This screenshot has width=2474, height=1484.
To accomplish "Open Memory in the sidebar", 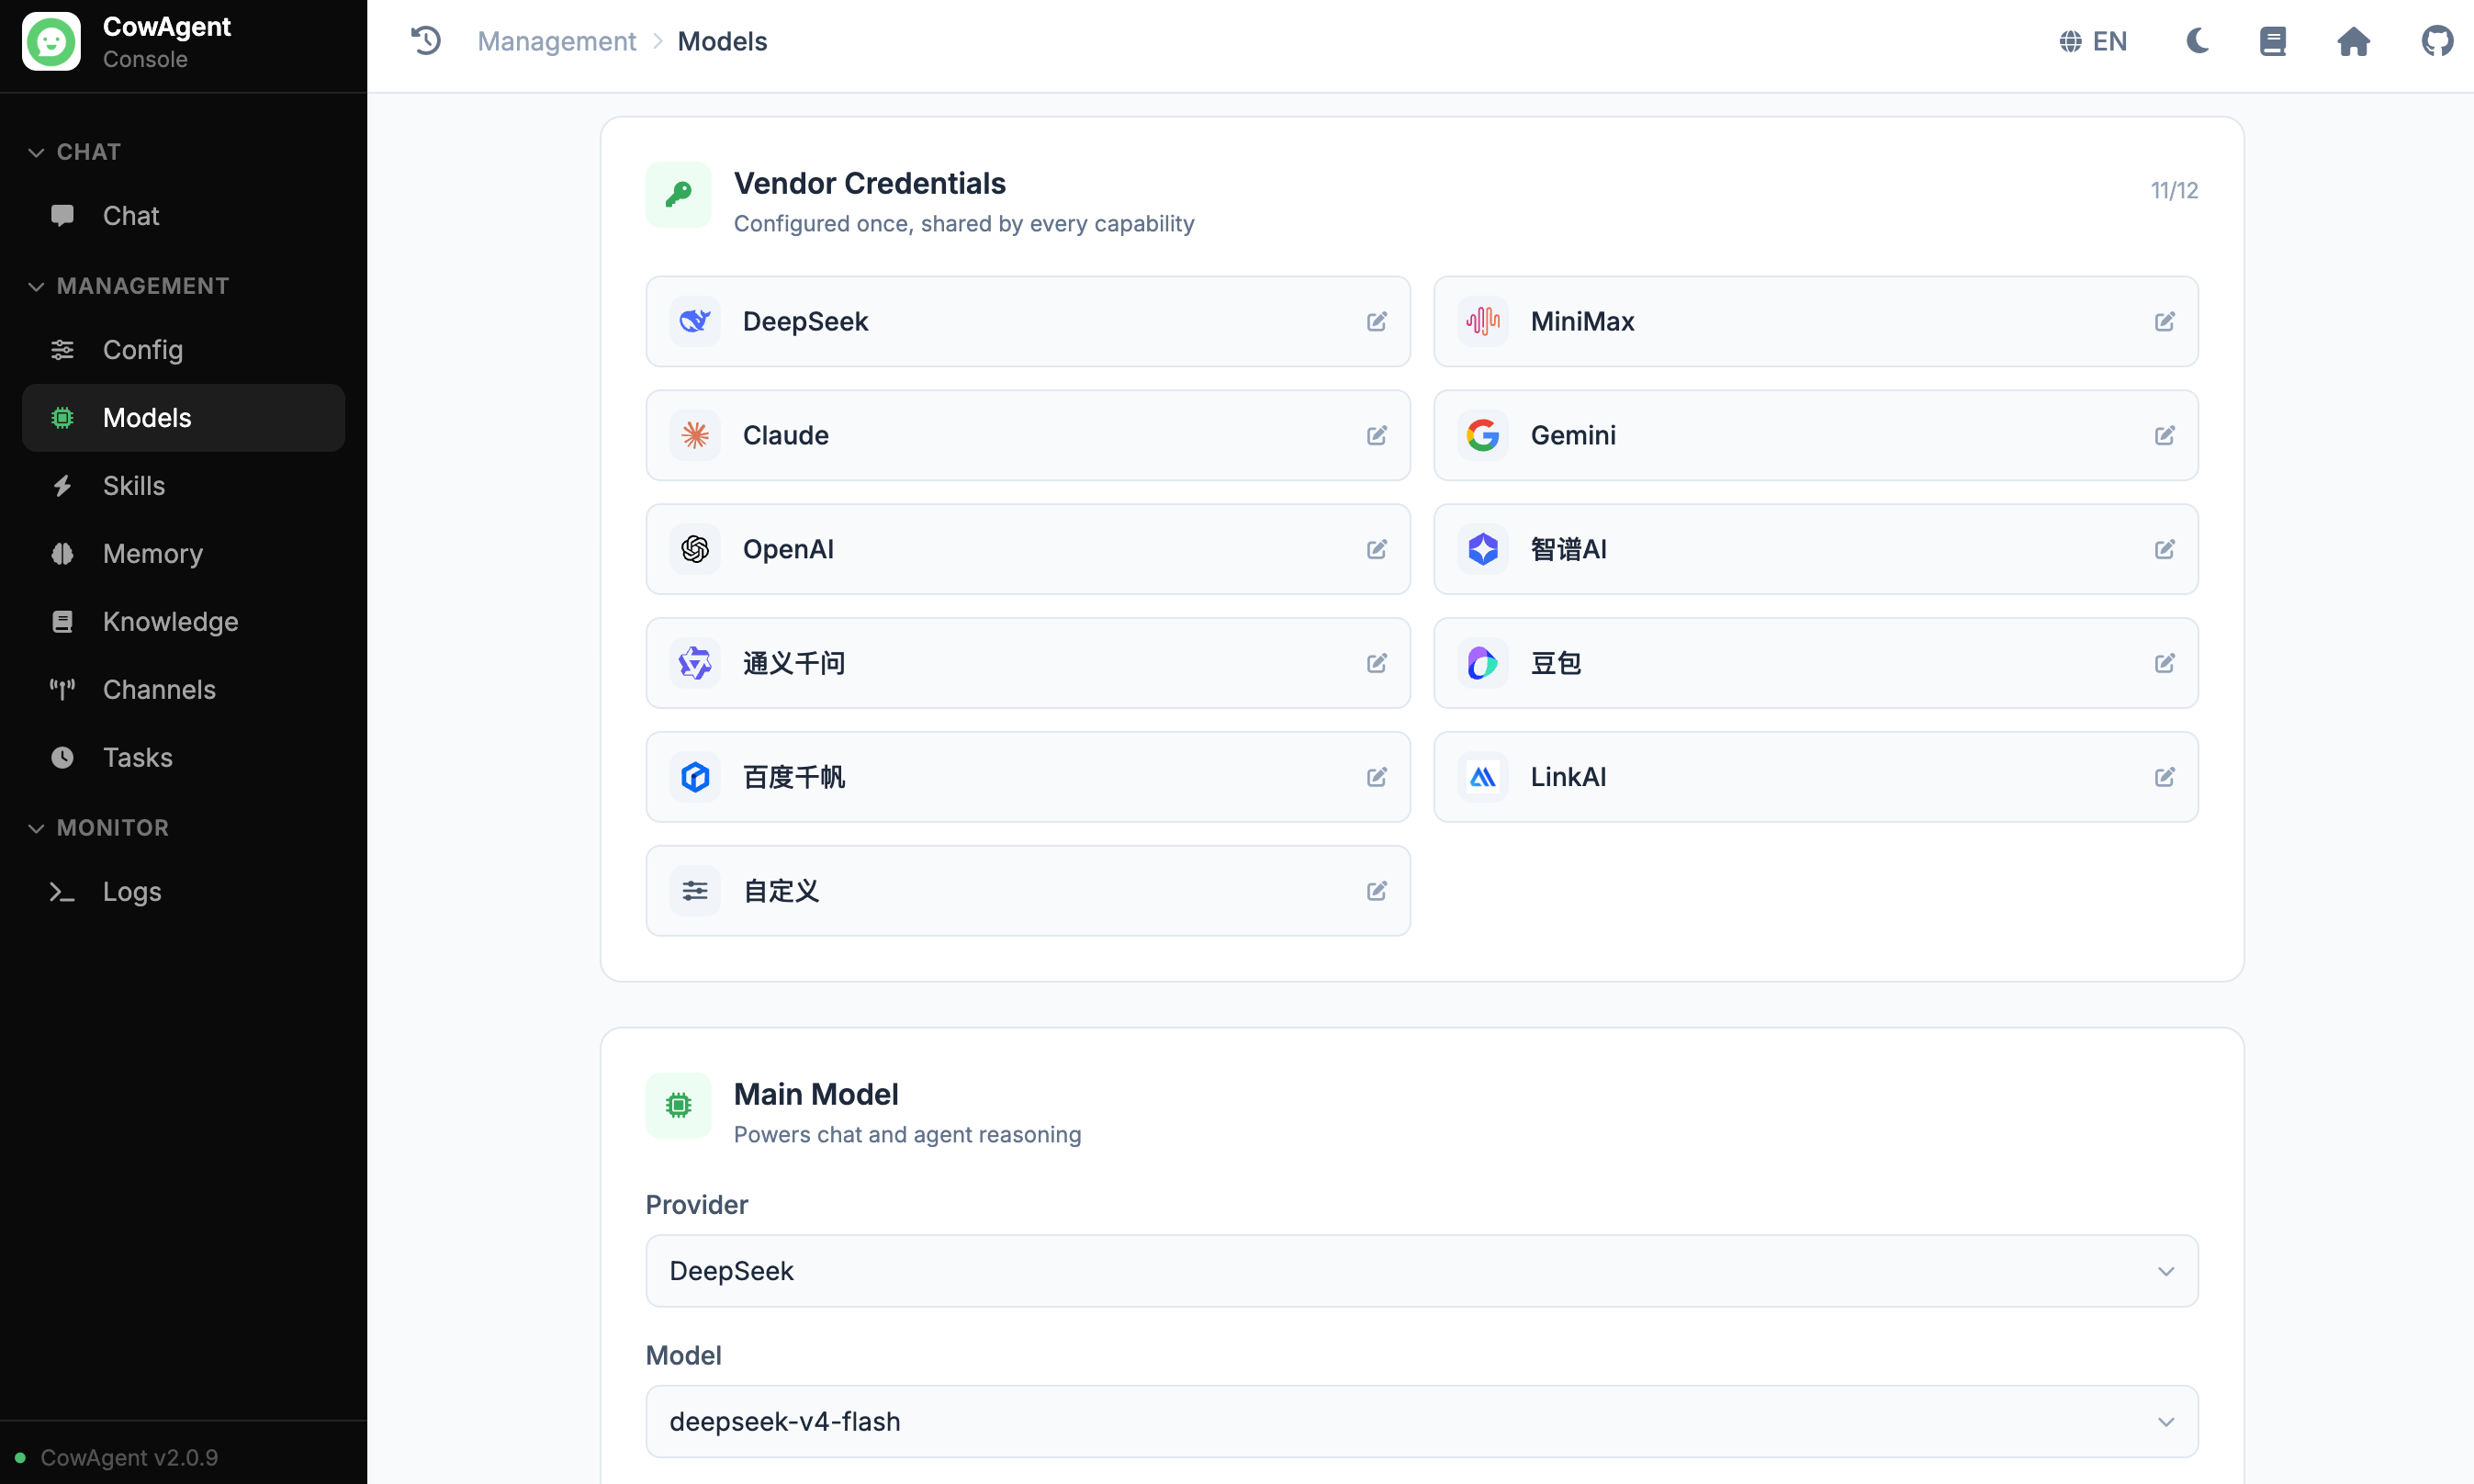I will pos(183,554).
